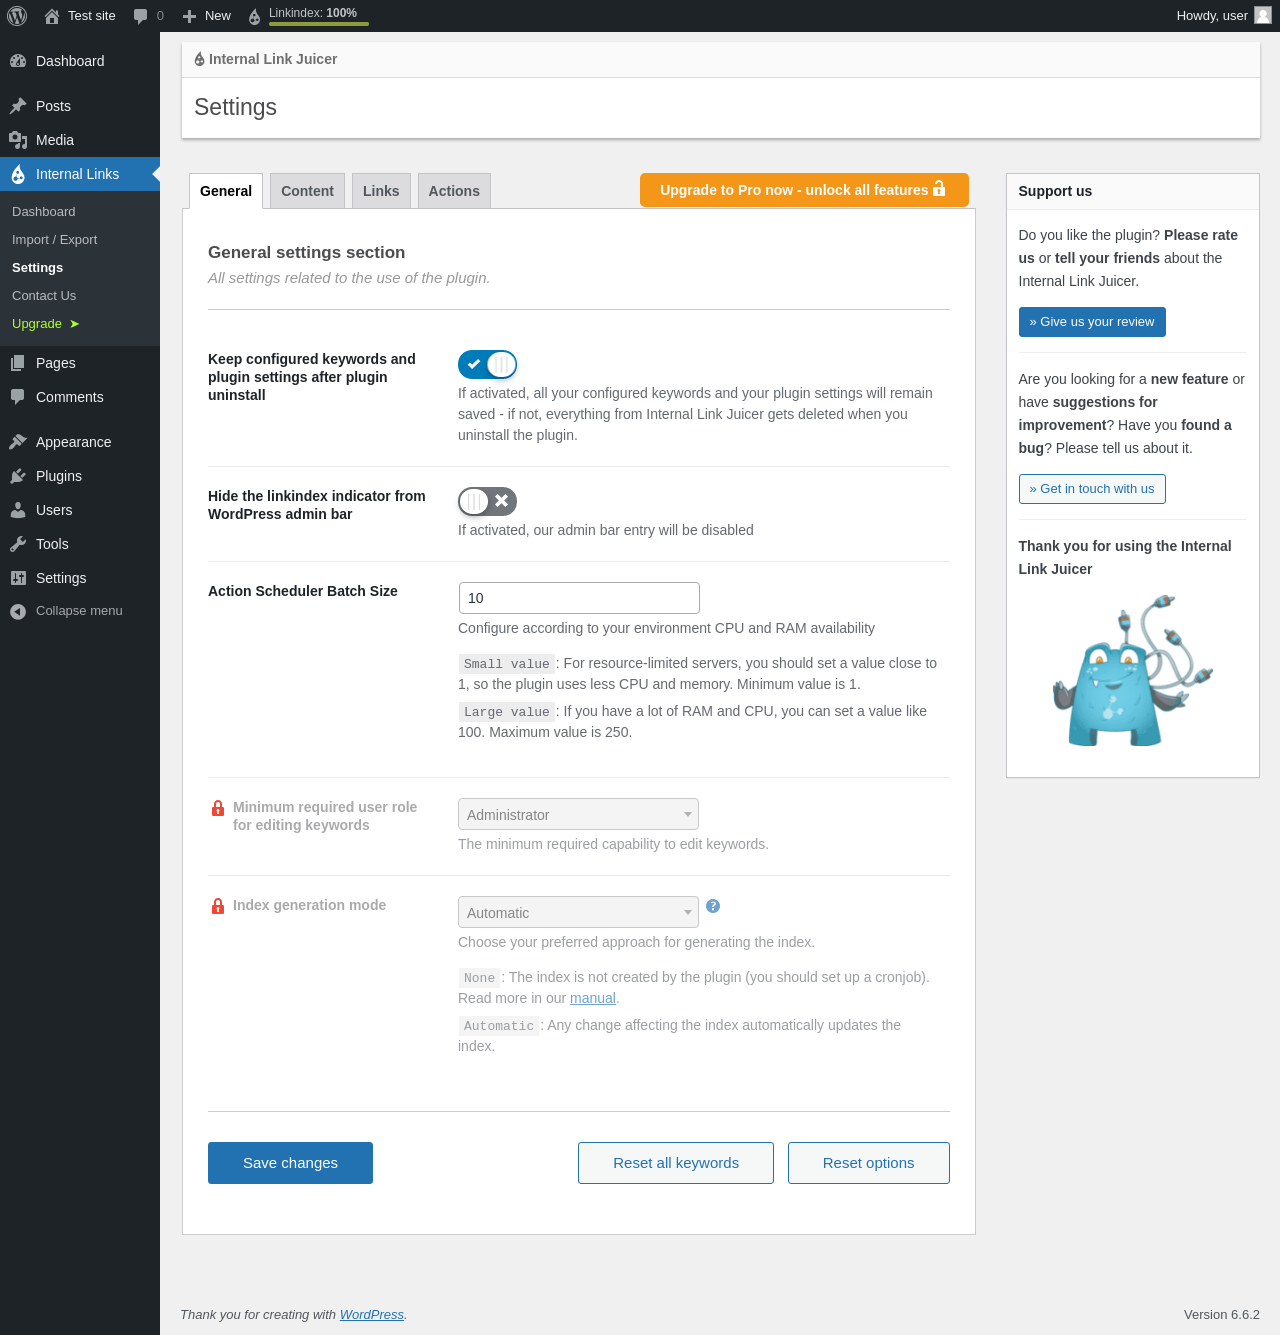Click the Dashboard gauge icon in sidebar
The width and height of the screenshot is (1280, 1335).
18,61
